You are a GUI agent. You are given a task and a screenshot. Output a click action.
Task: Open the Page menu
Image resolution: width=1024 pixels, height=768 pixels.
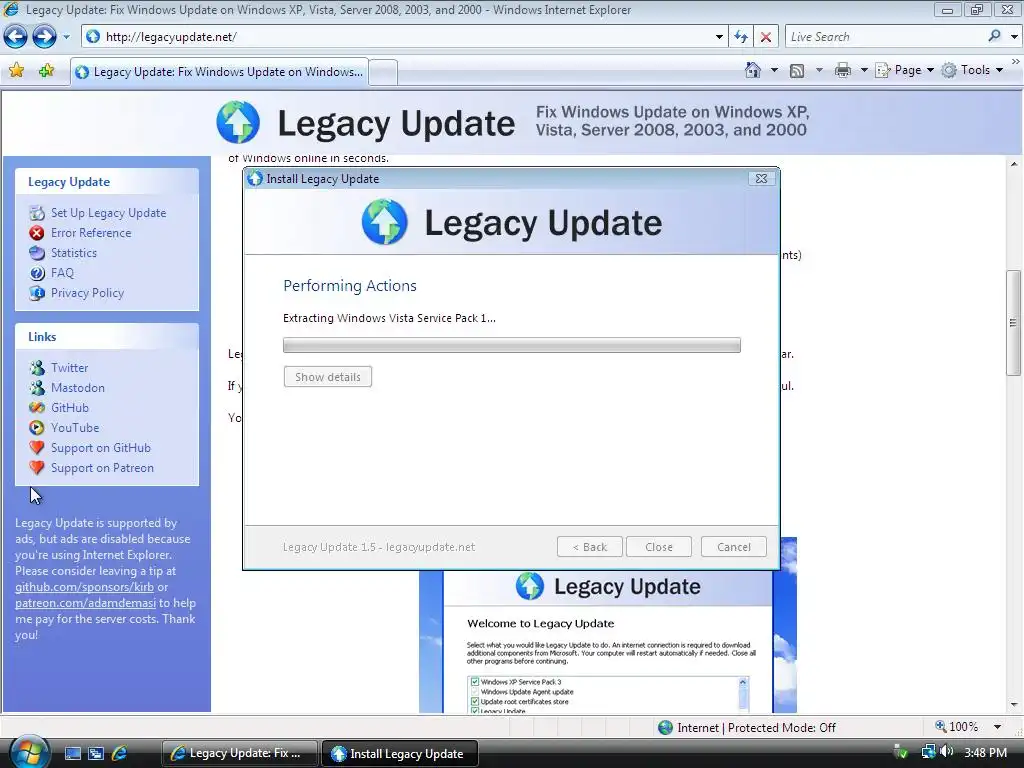click(x=904, y=70)
